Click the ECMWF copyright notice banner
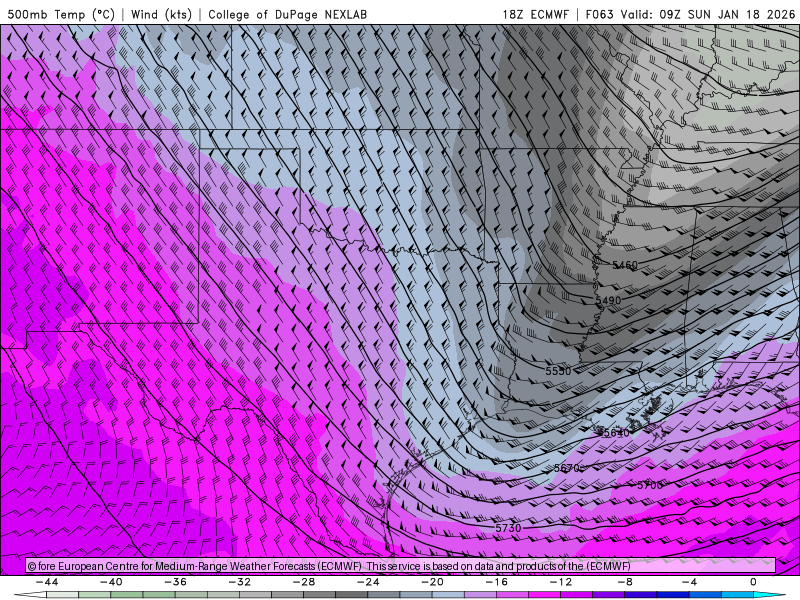The width and height of the screenshot is (800, 600). coord(401,566)
